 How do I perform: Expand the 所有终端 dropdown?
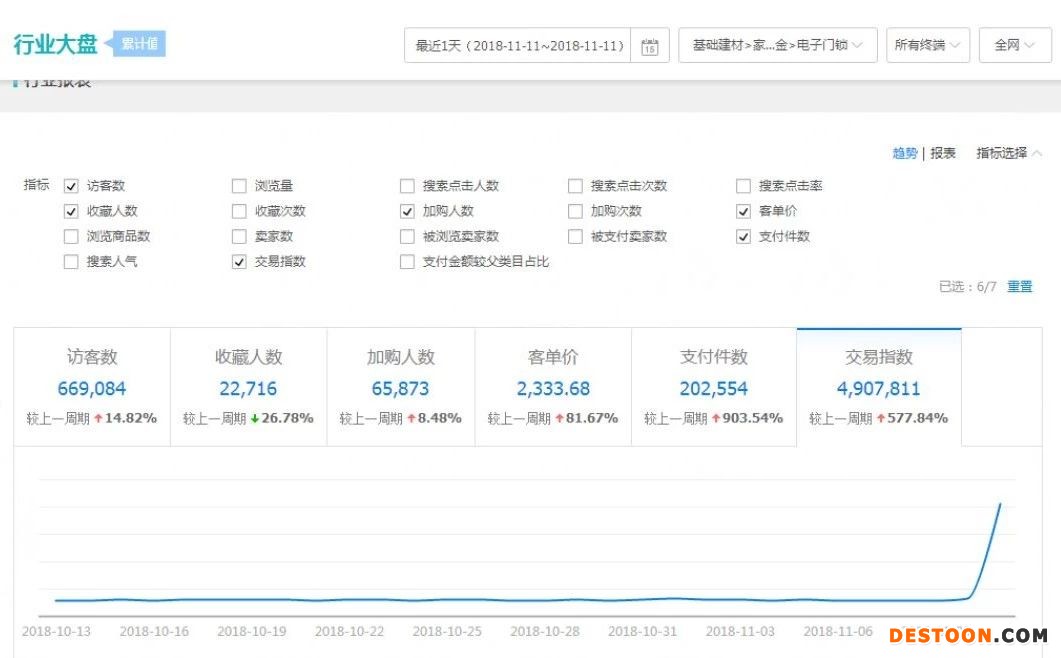[927, 46]
